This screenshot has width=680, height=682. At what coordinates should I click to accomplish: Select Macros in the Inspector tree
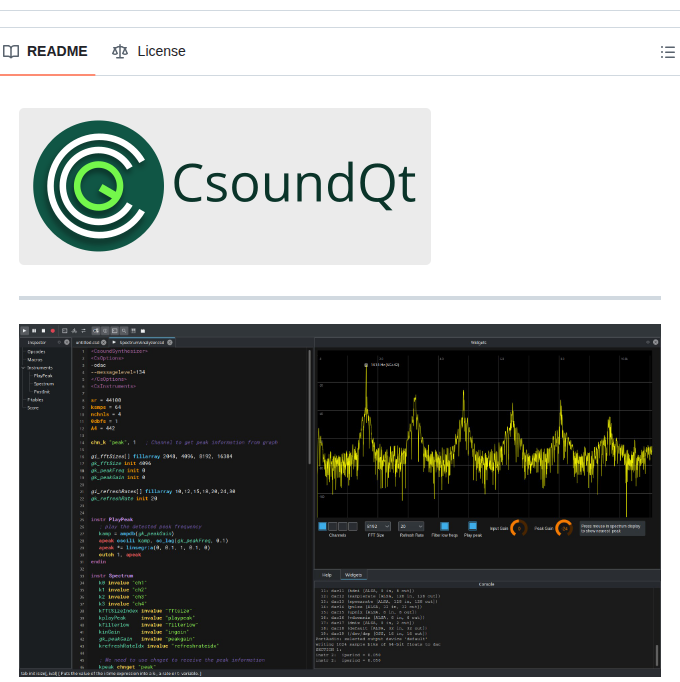[35, 360]
